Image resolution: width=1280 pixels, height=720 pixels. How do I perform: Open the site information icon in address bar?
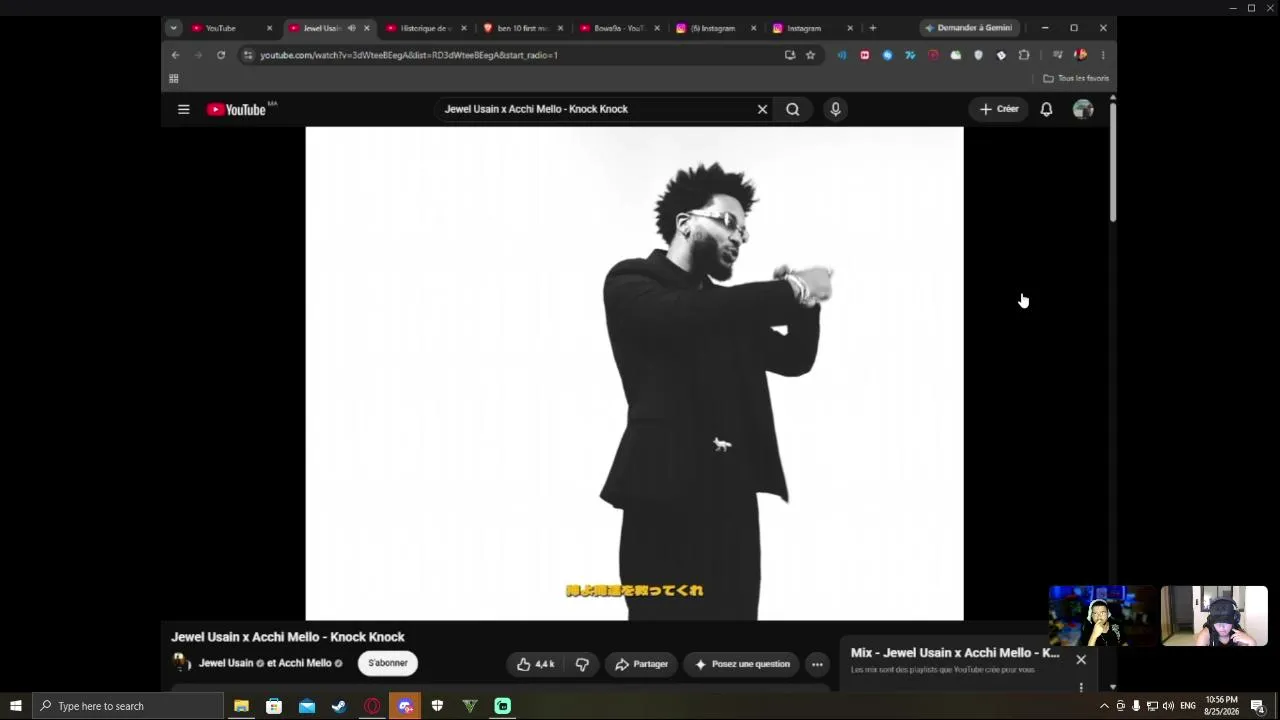click(x=248, y=55)
